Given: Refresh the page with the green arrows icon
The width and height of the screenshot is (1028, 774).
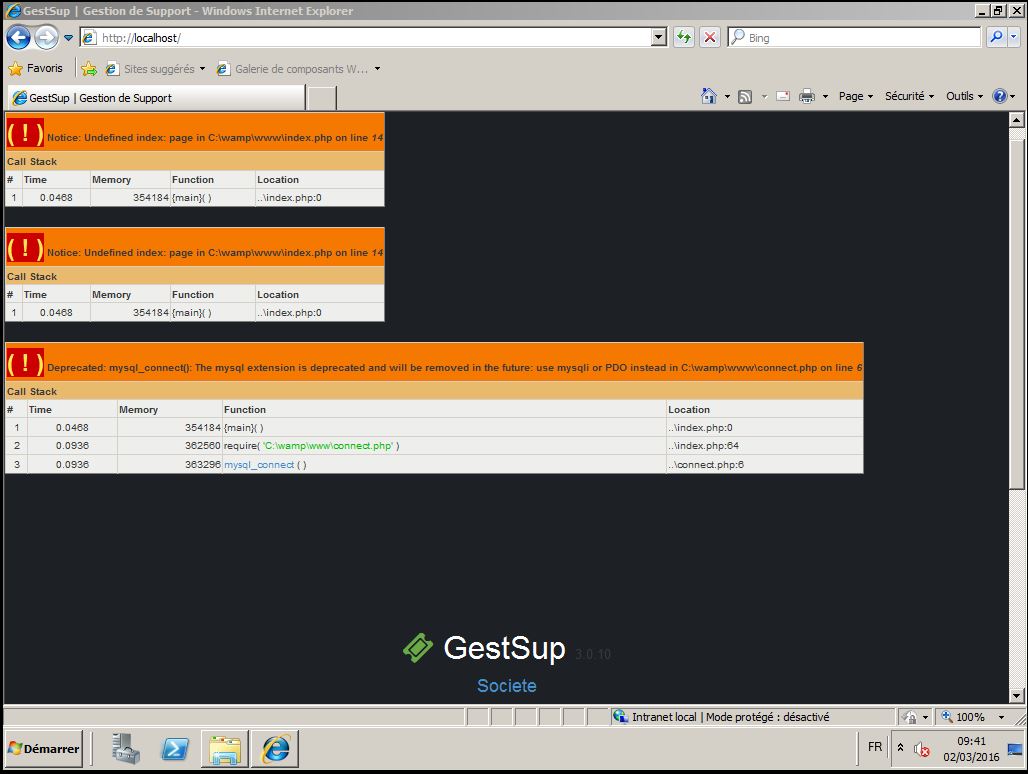Looking at the screenshot, I should coord(684,37).
